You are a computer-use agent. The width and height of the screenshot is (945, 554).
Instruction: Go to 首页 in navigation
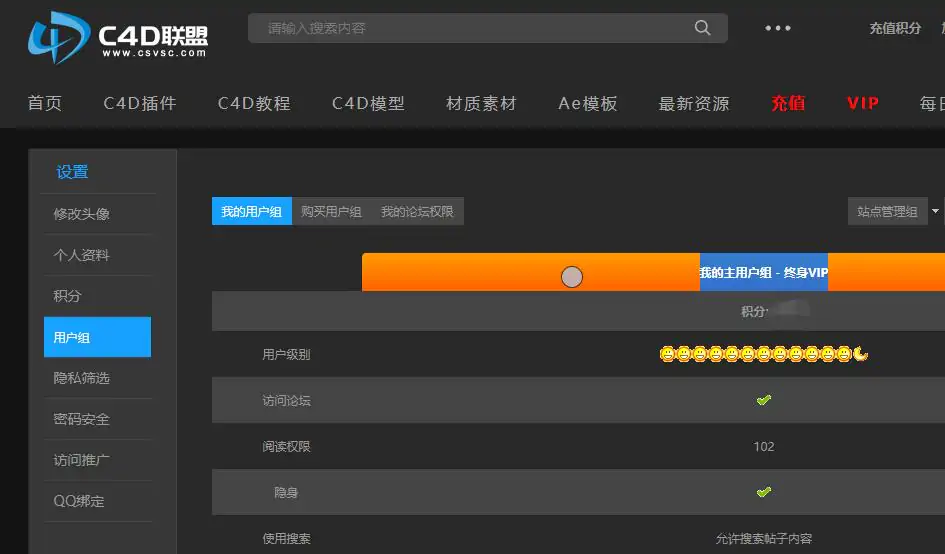coord(45,103)
